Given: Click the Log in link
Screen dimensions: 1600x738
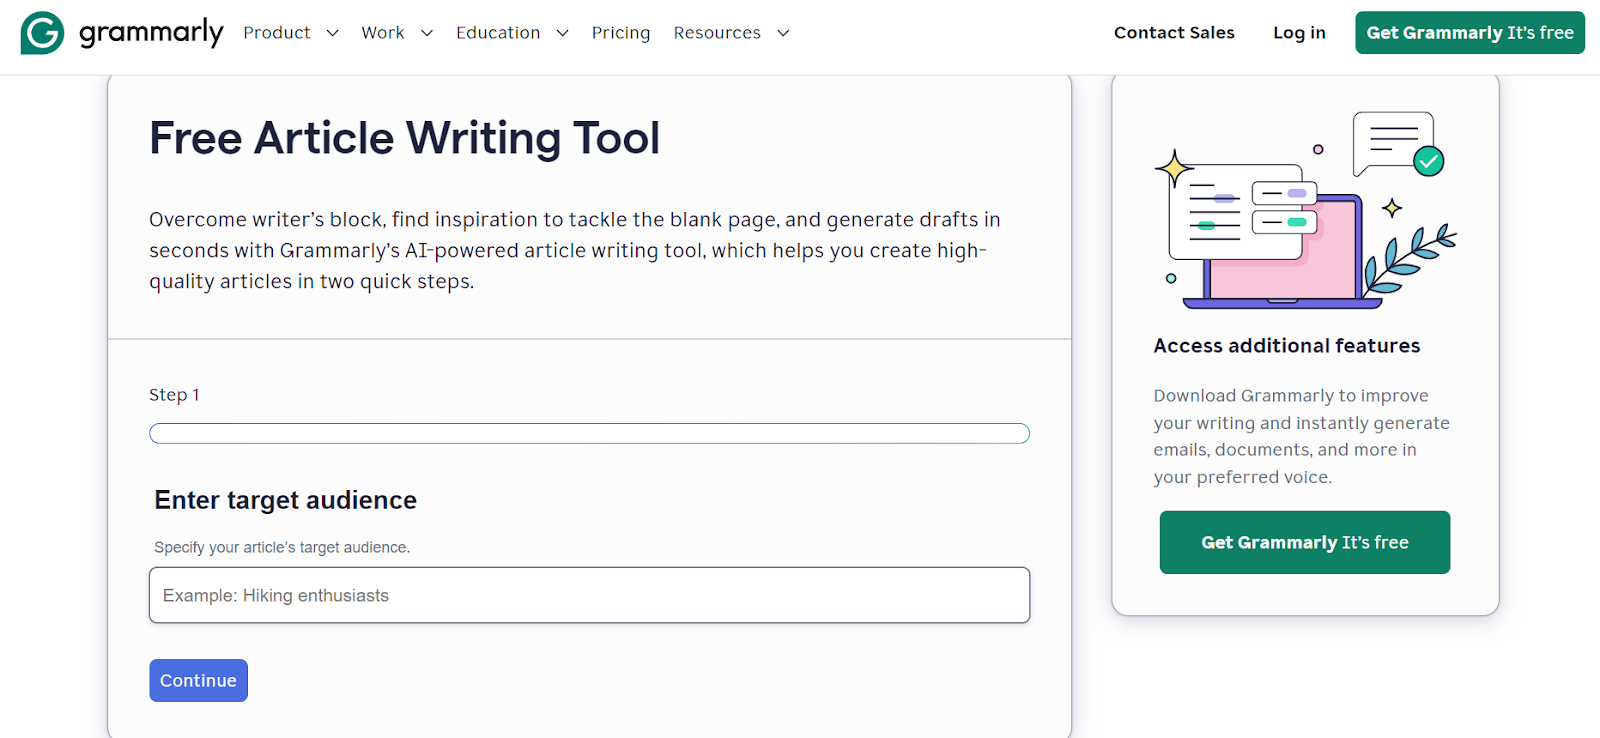Looking at the screenshot, I should 1299,33.
